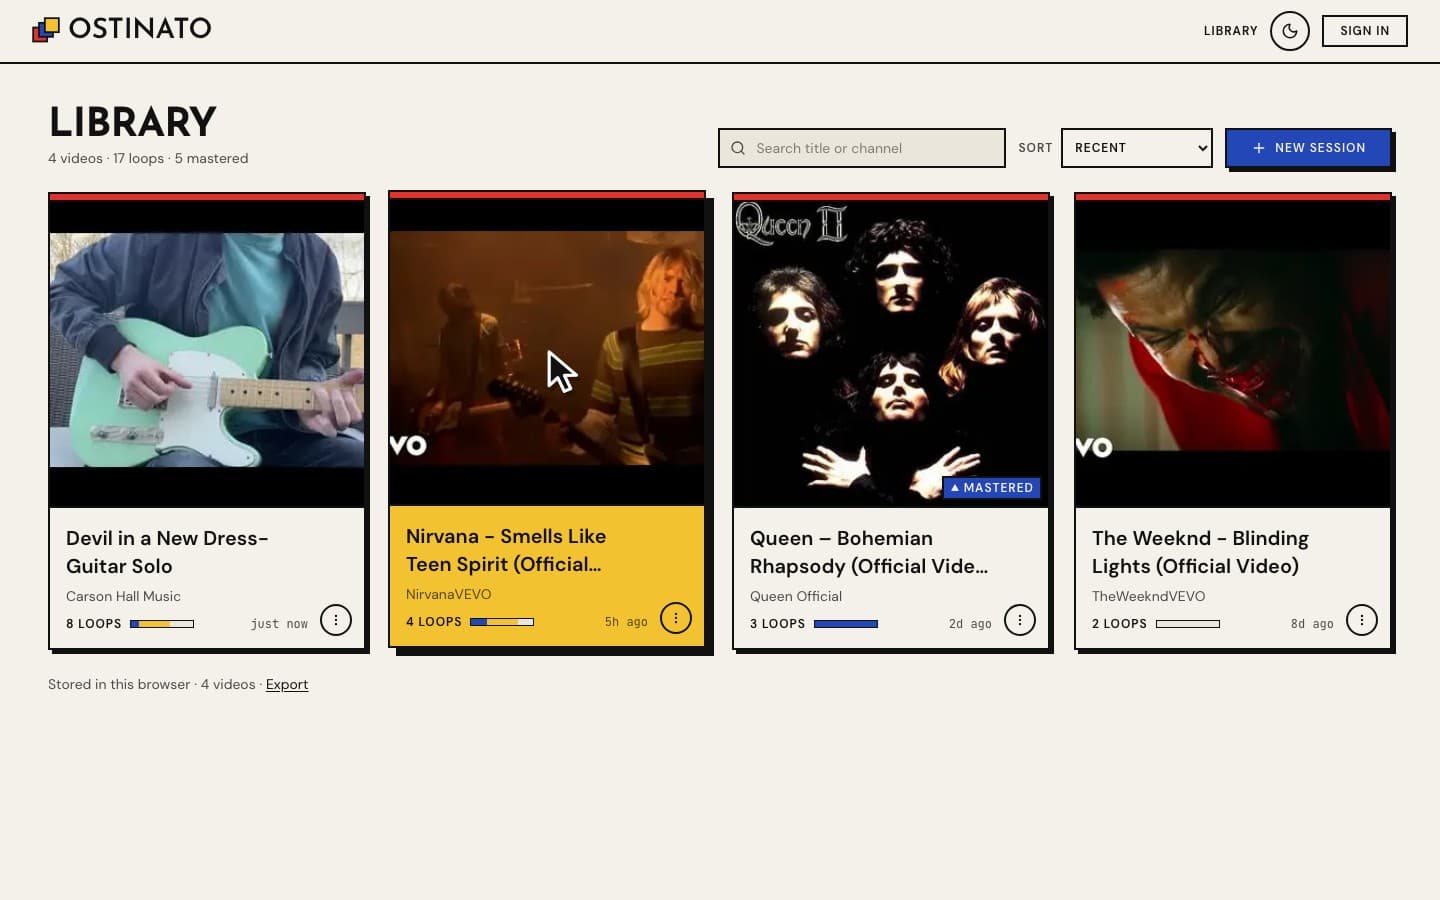Open the more options menu for The Weeknd card
Screen dimensions: 1440x900
[1362, 620]
